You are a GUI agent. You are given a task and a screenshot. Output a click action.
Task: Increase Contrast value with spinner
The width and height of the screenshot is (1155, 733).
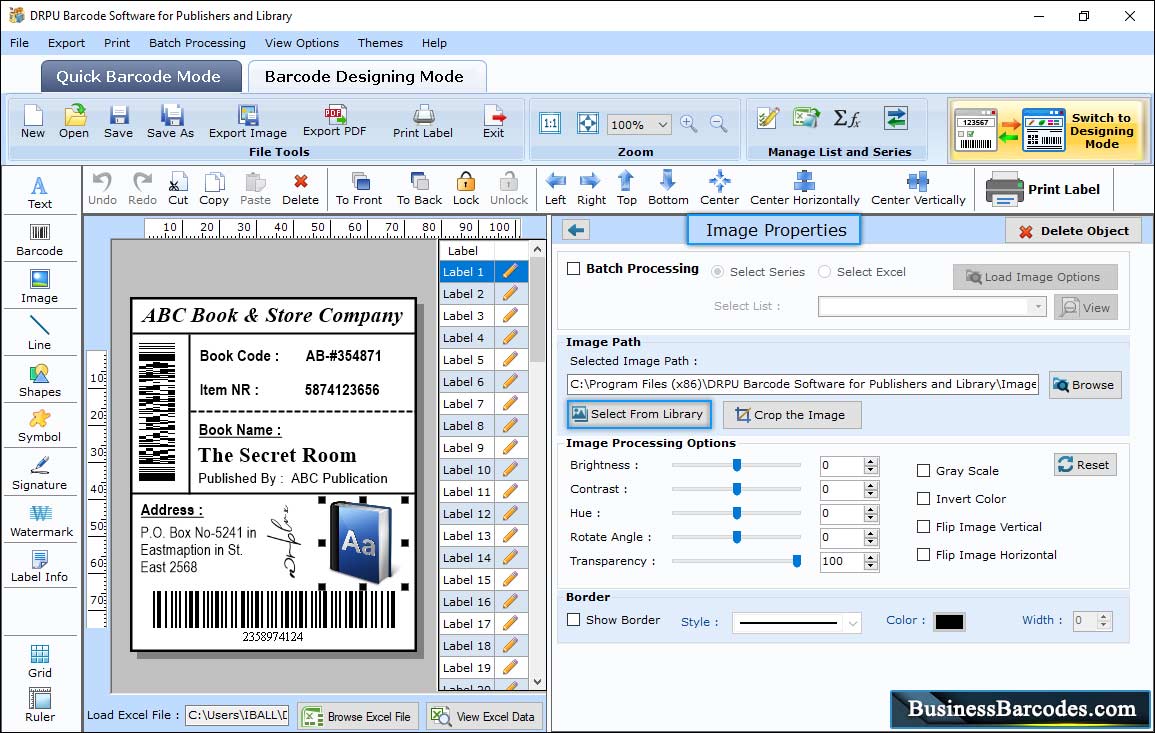[x=871, y=485]
